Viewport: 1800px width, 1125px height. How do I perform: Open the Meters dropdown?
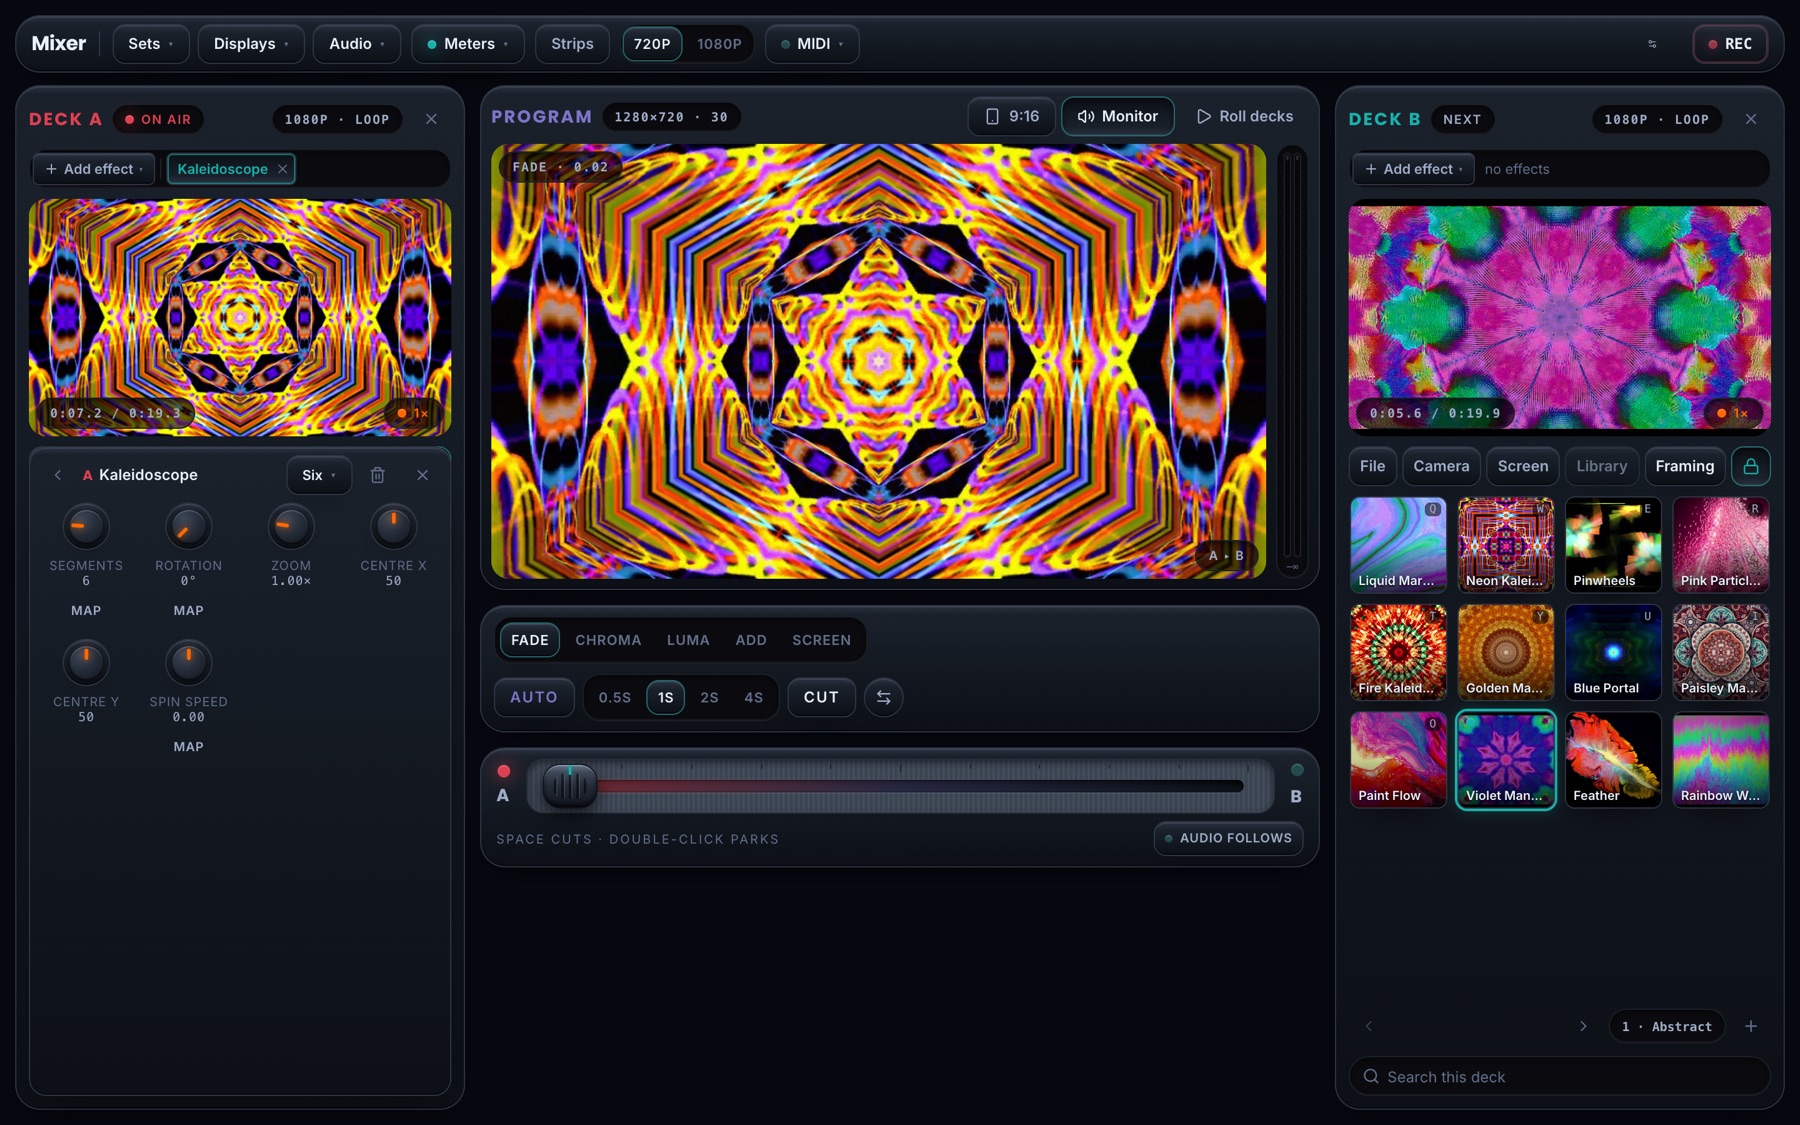[x=468, y=44]
